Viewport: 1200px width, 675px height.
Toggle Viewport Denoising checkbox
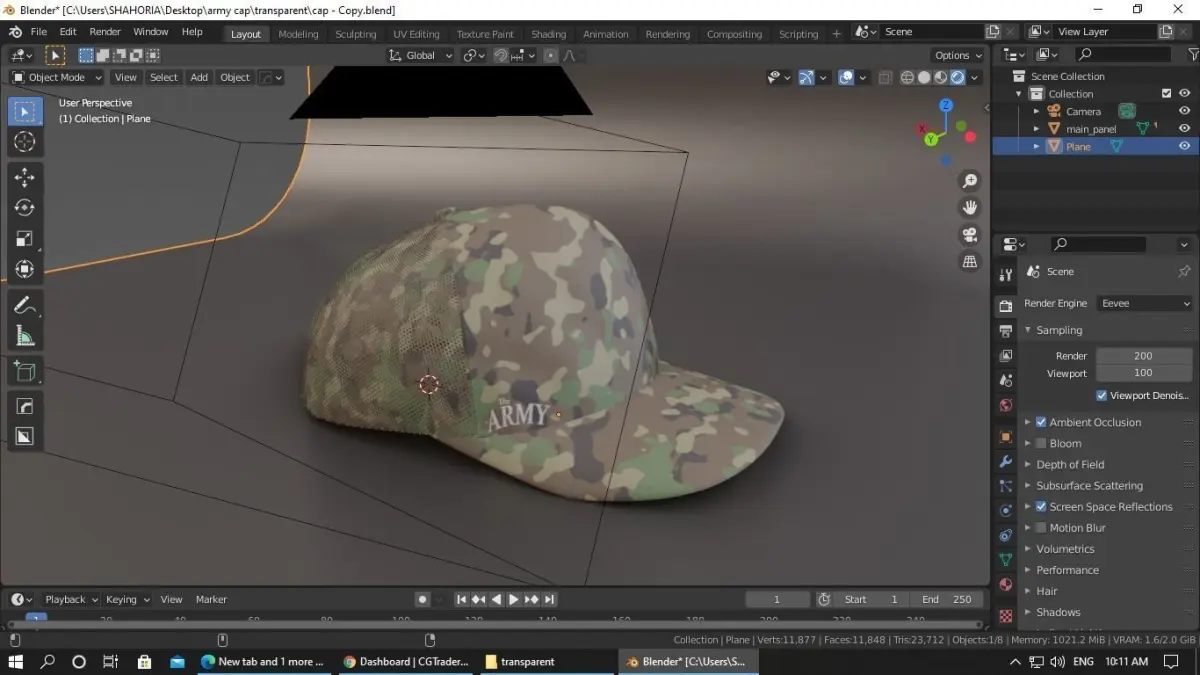1101,395
